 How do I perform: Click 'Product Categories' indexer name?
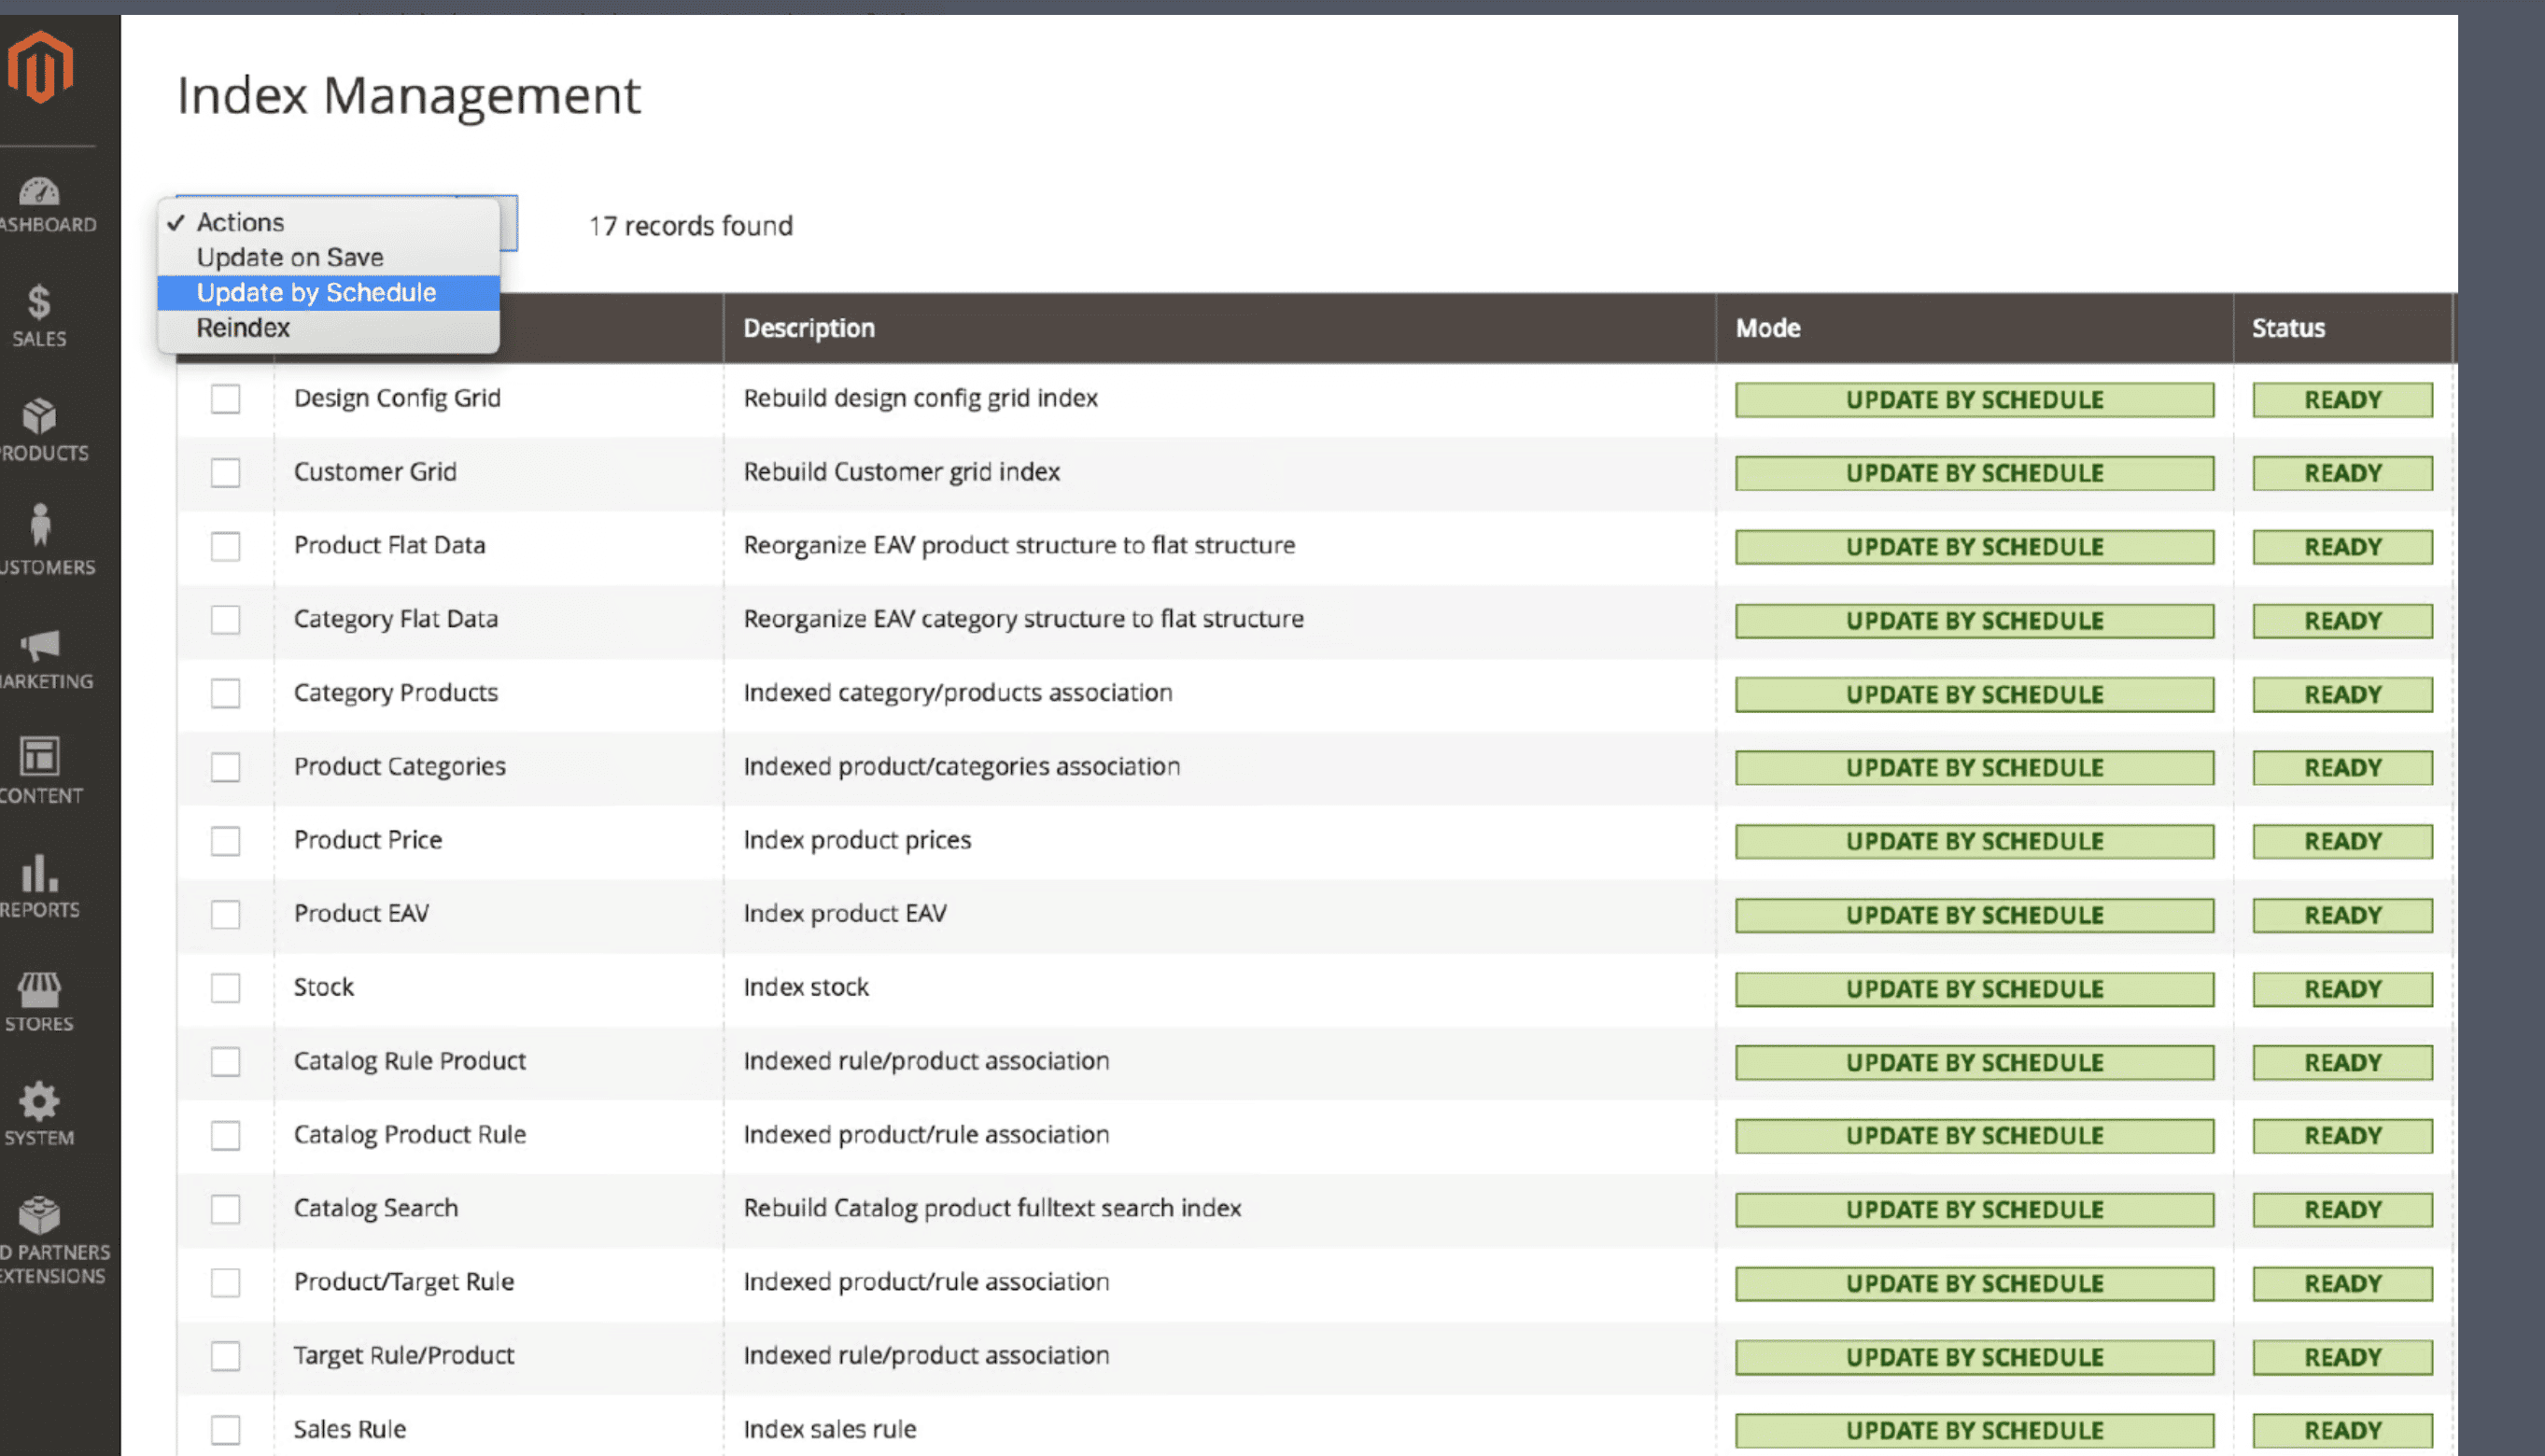(x=400, y=766)
